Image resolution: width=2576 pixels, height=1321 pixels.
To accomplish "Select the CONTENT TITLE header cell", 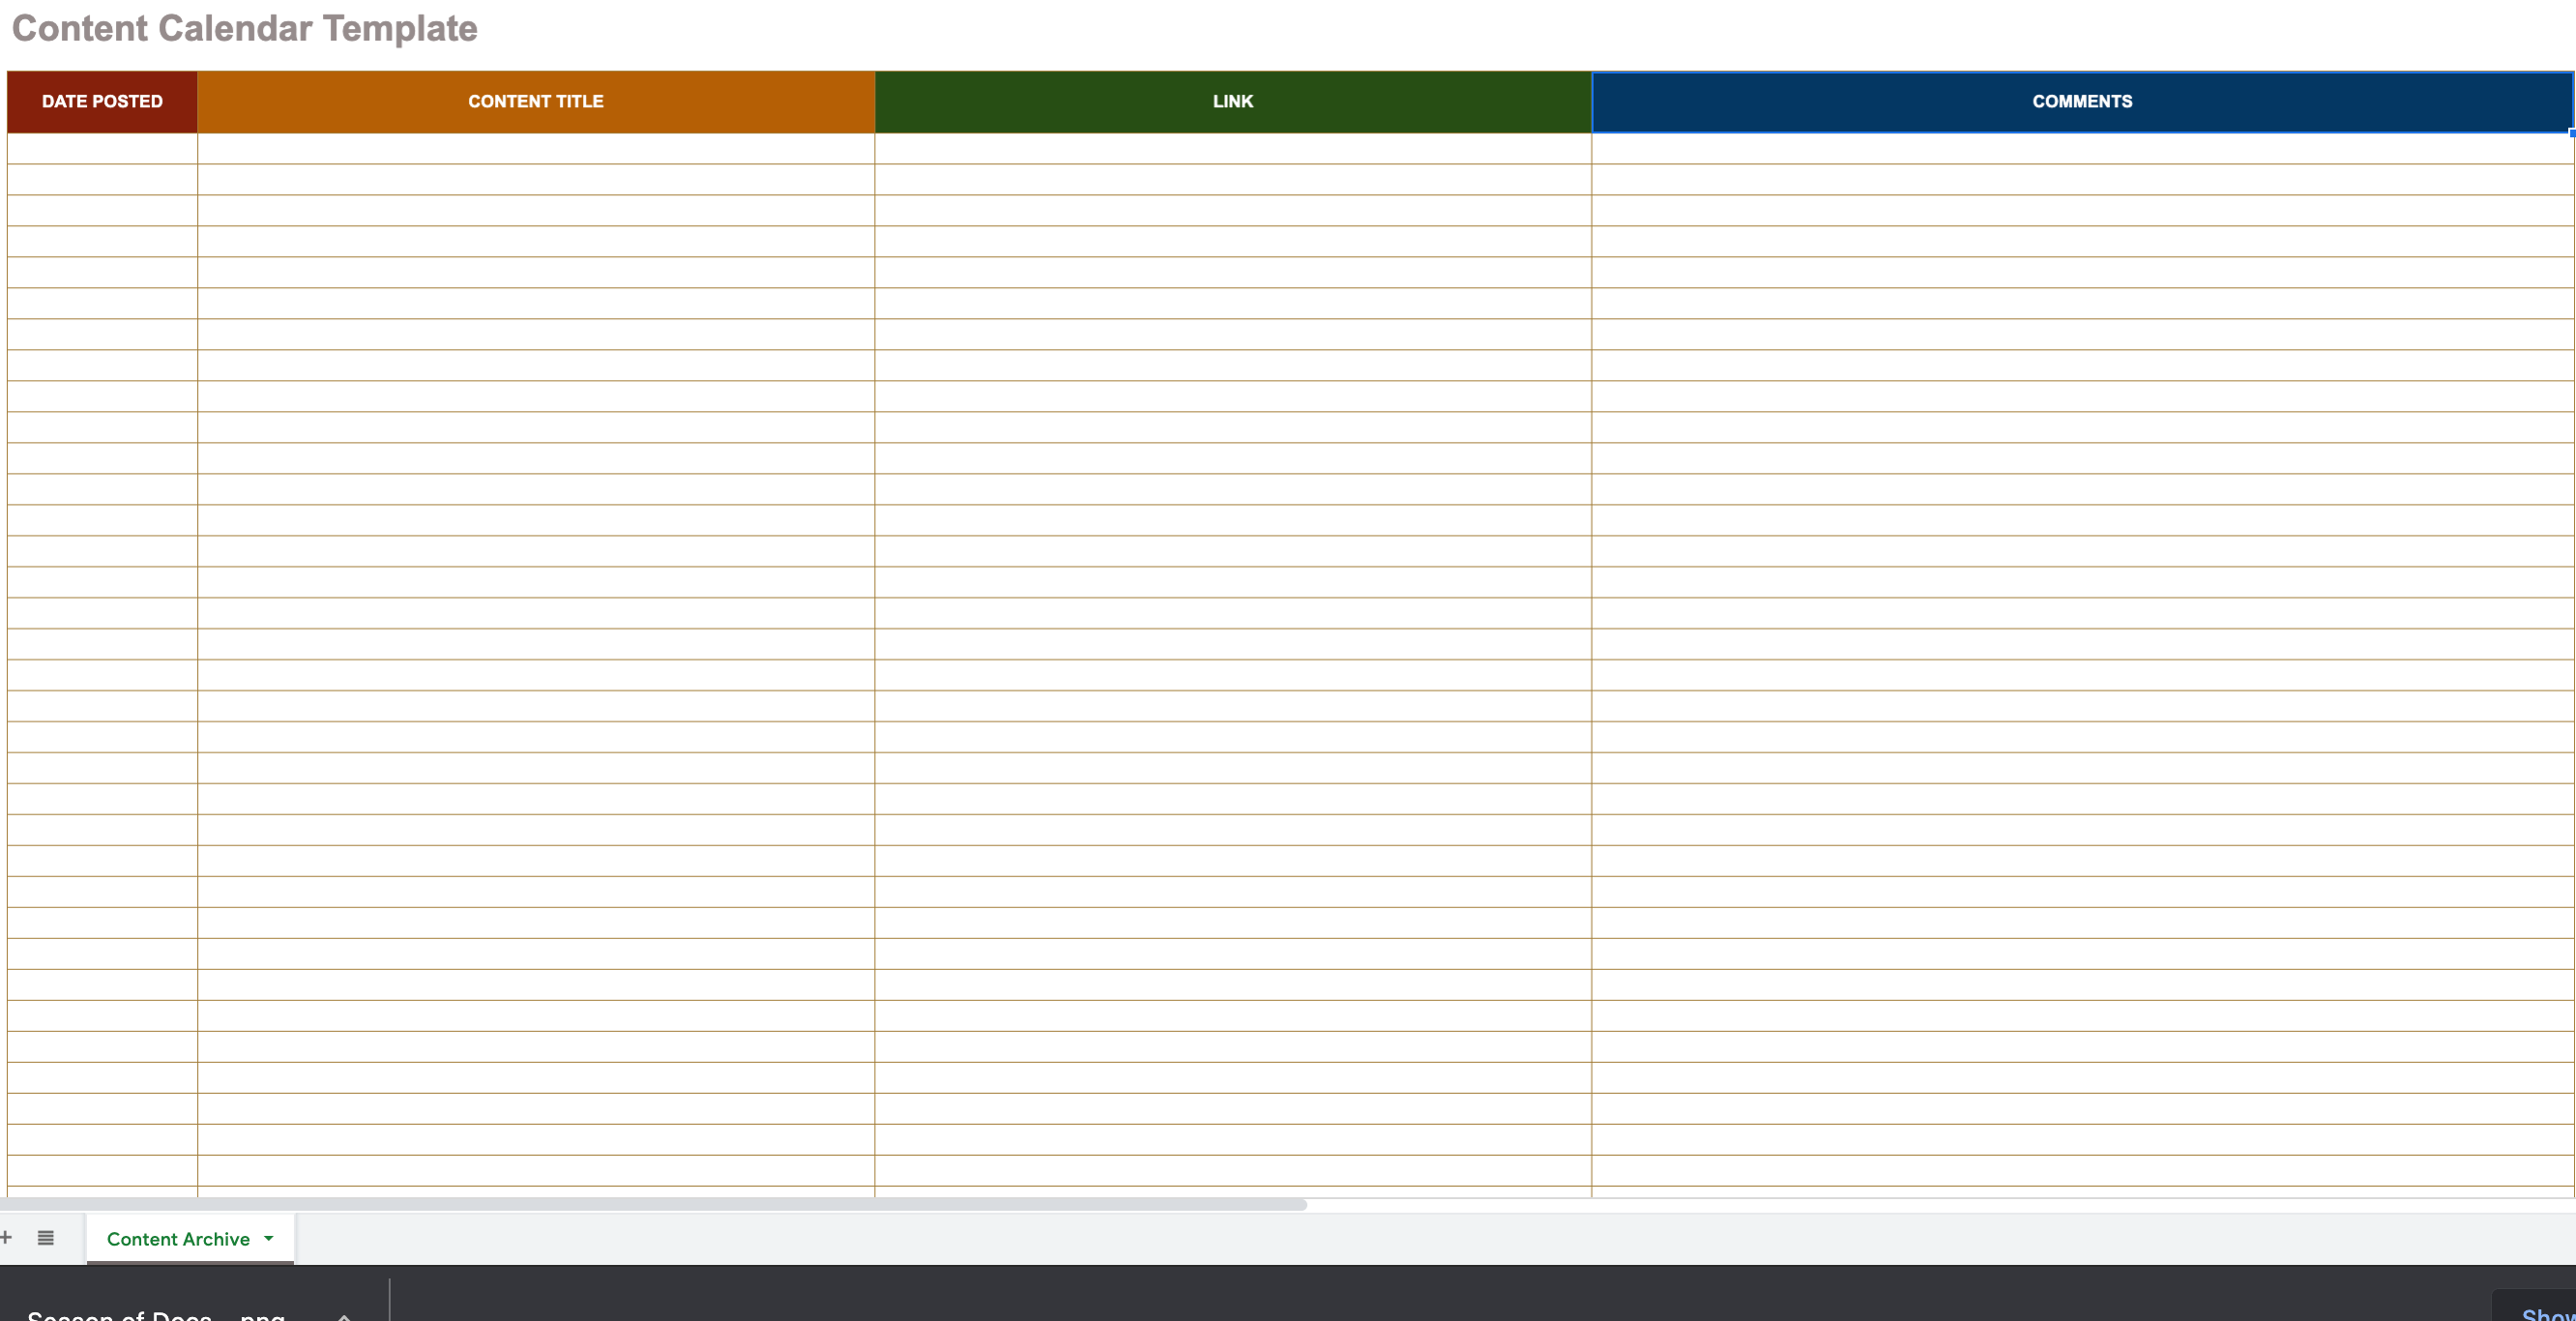I will 536,101.
